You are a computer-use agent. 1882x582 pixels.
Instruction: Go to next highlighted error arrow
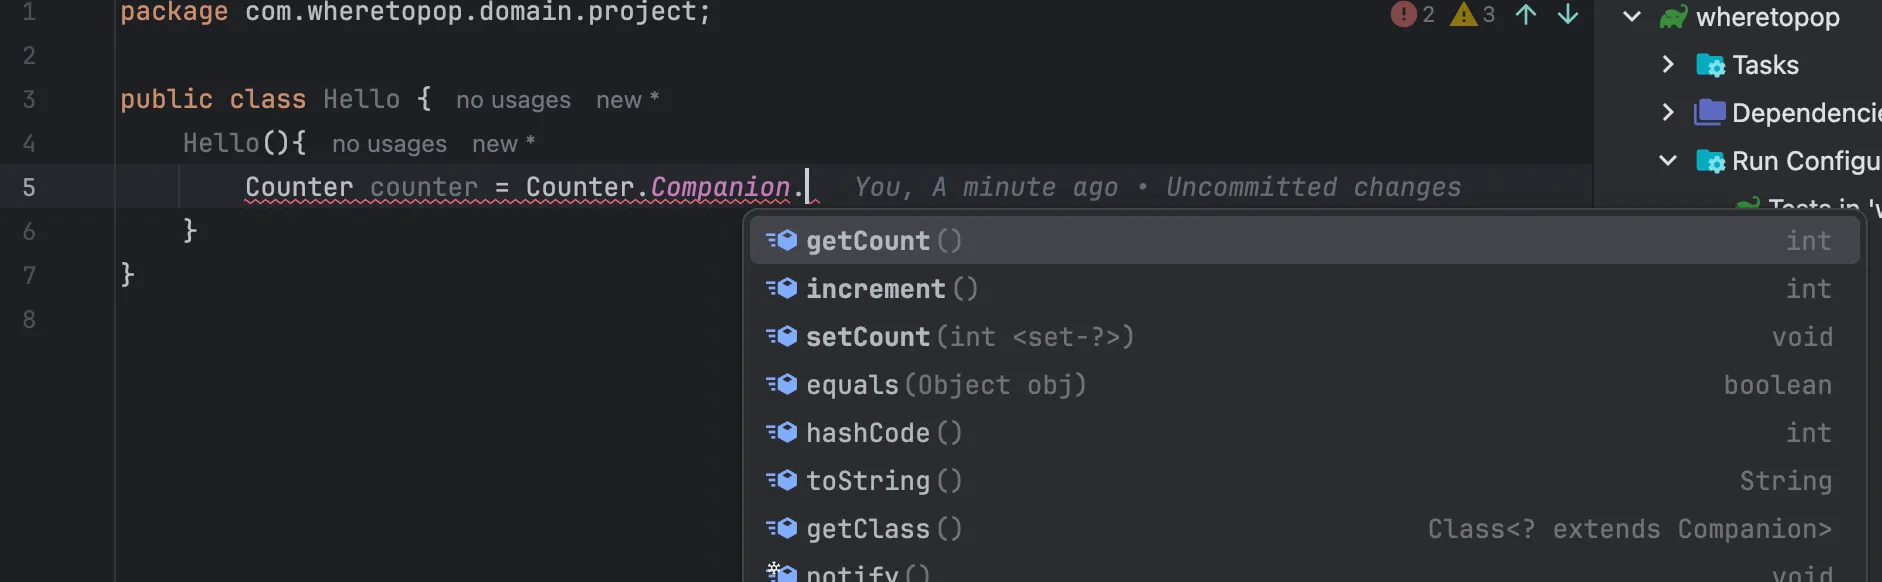click(1568, 14)
